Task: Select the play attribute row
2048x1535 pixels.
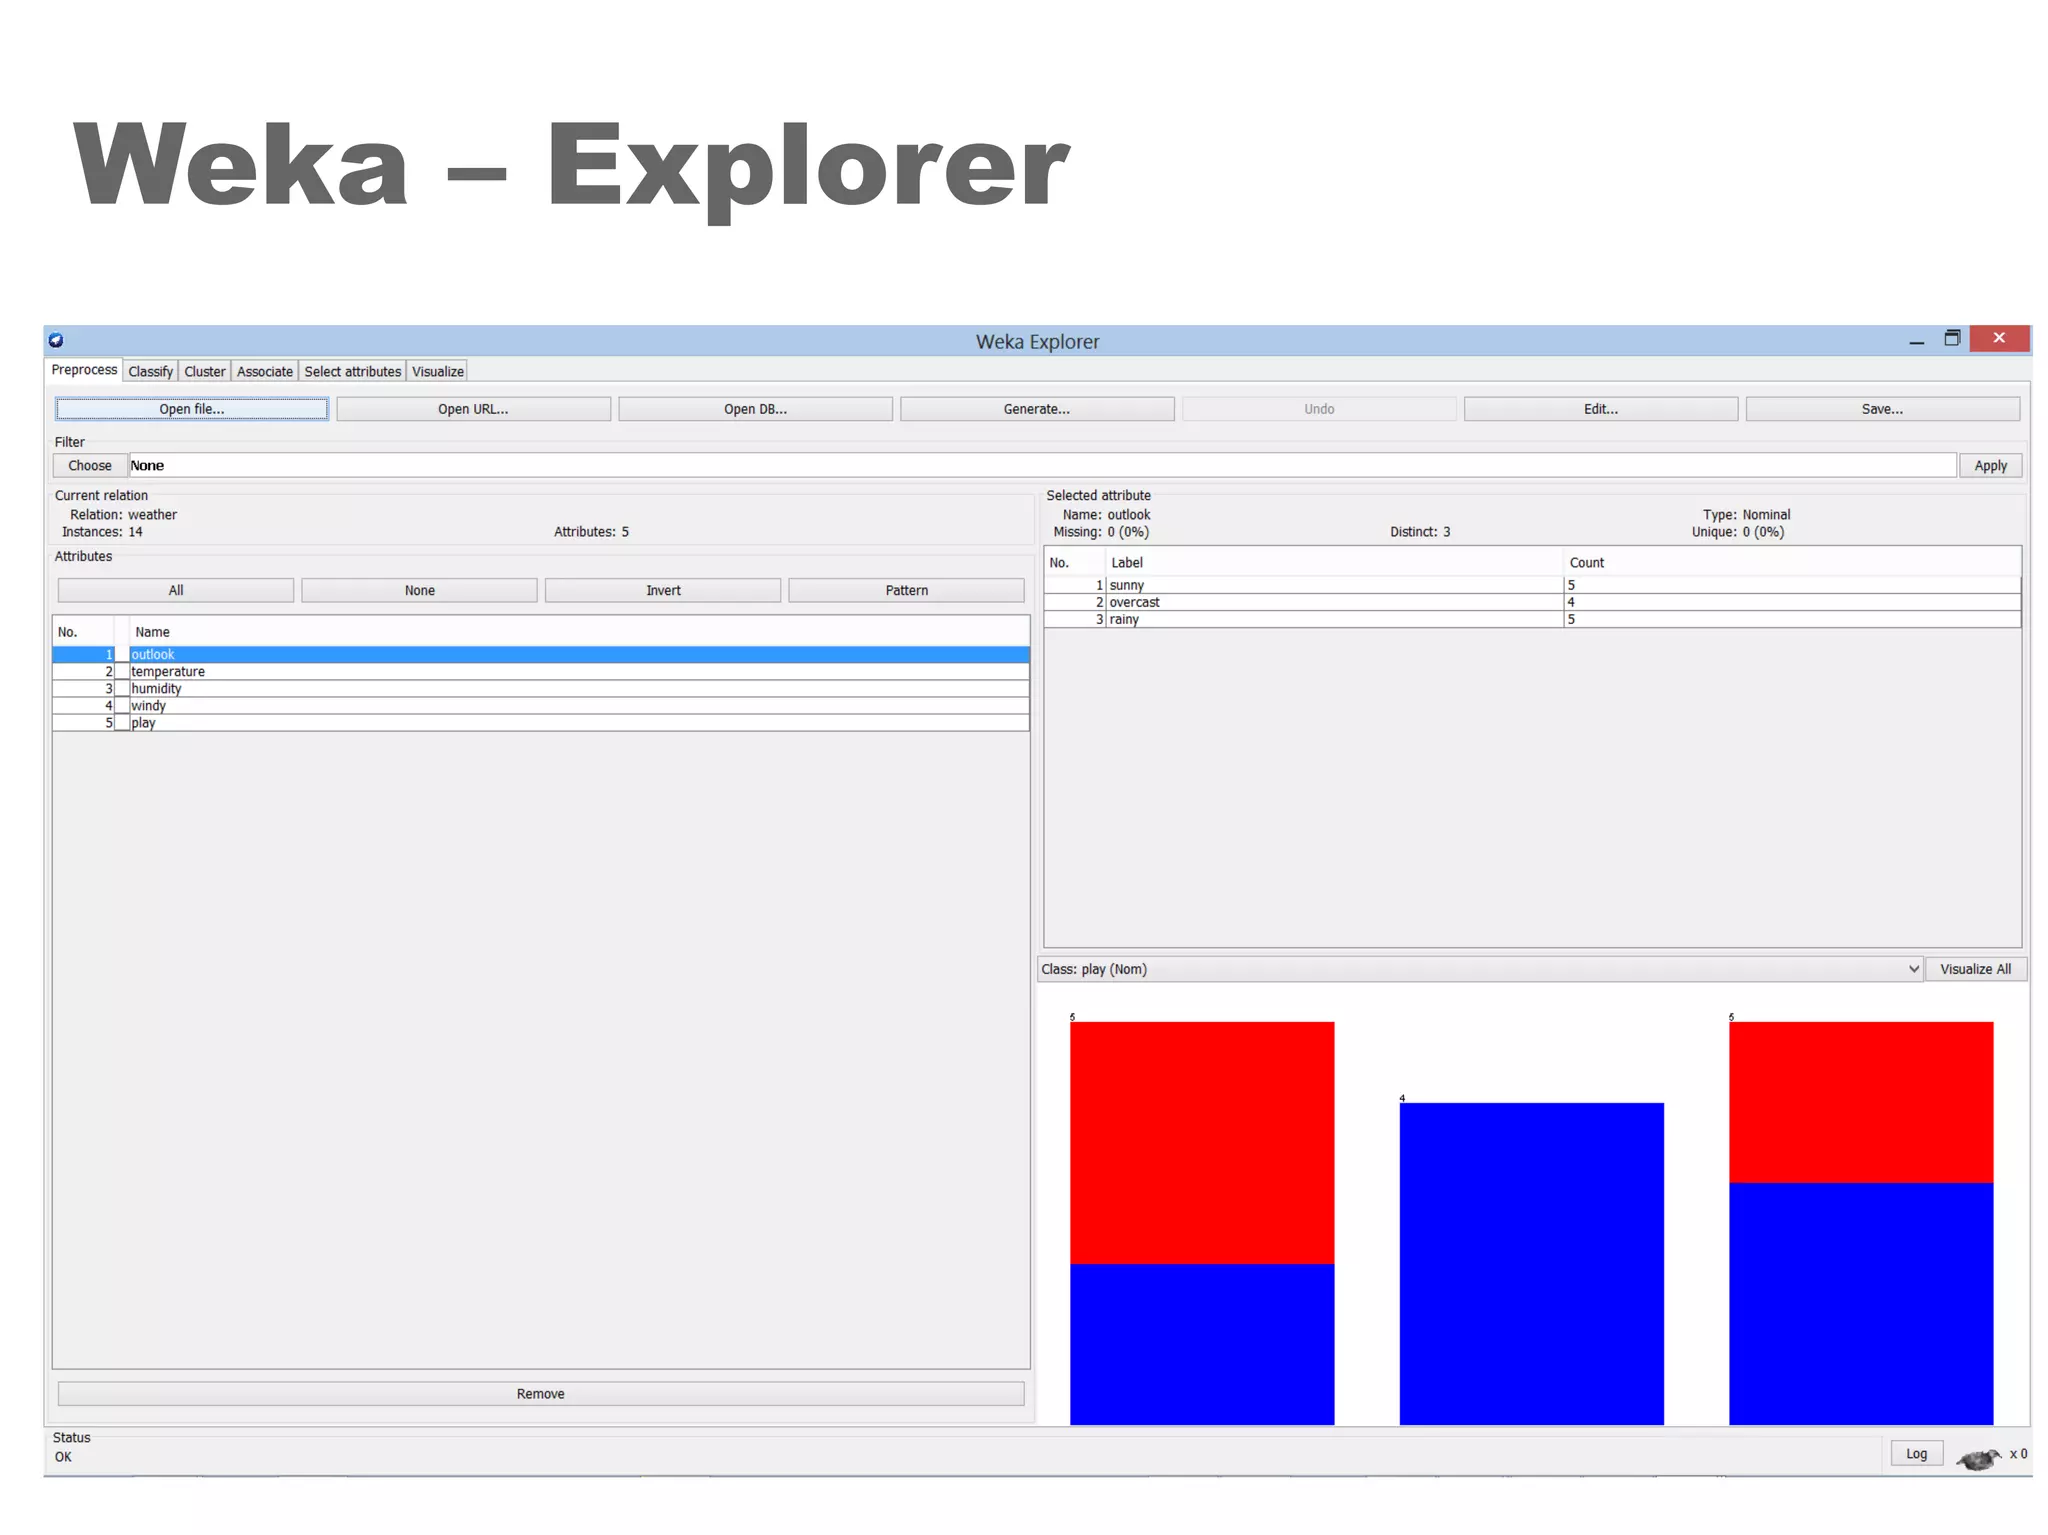Action: [x=541, y=723]
